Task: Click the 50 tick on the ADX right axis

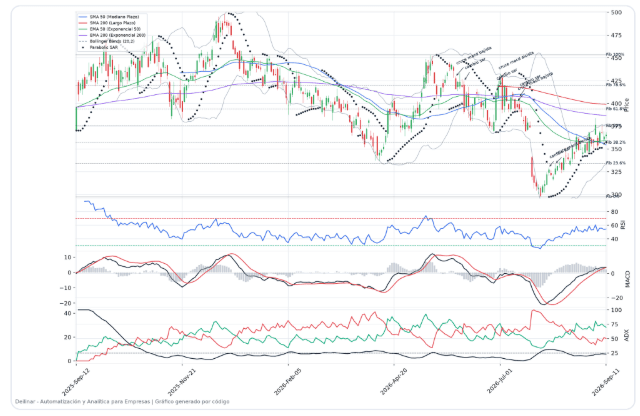Action: (615, 339)
